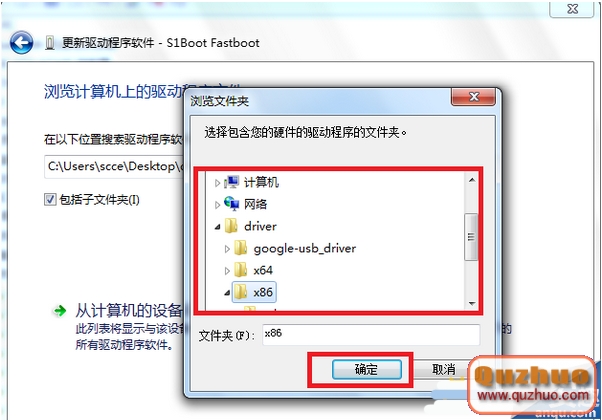Screen dimensions: 602x420
Task: Click the driver folder icon
Action: tap(231, 226)
